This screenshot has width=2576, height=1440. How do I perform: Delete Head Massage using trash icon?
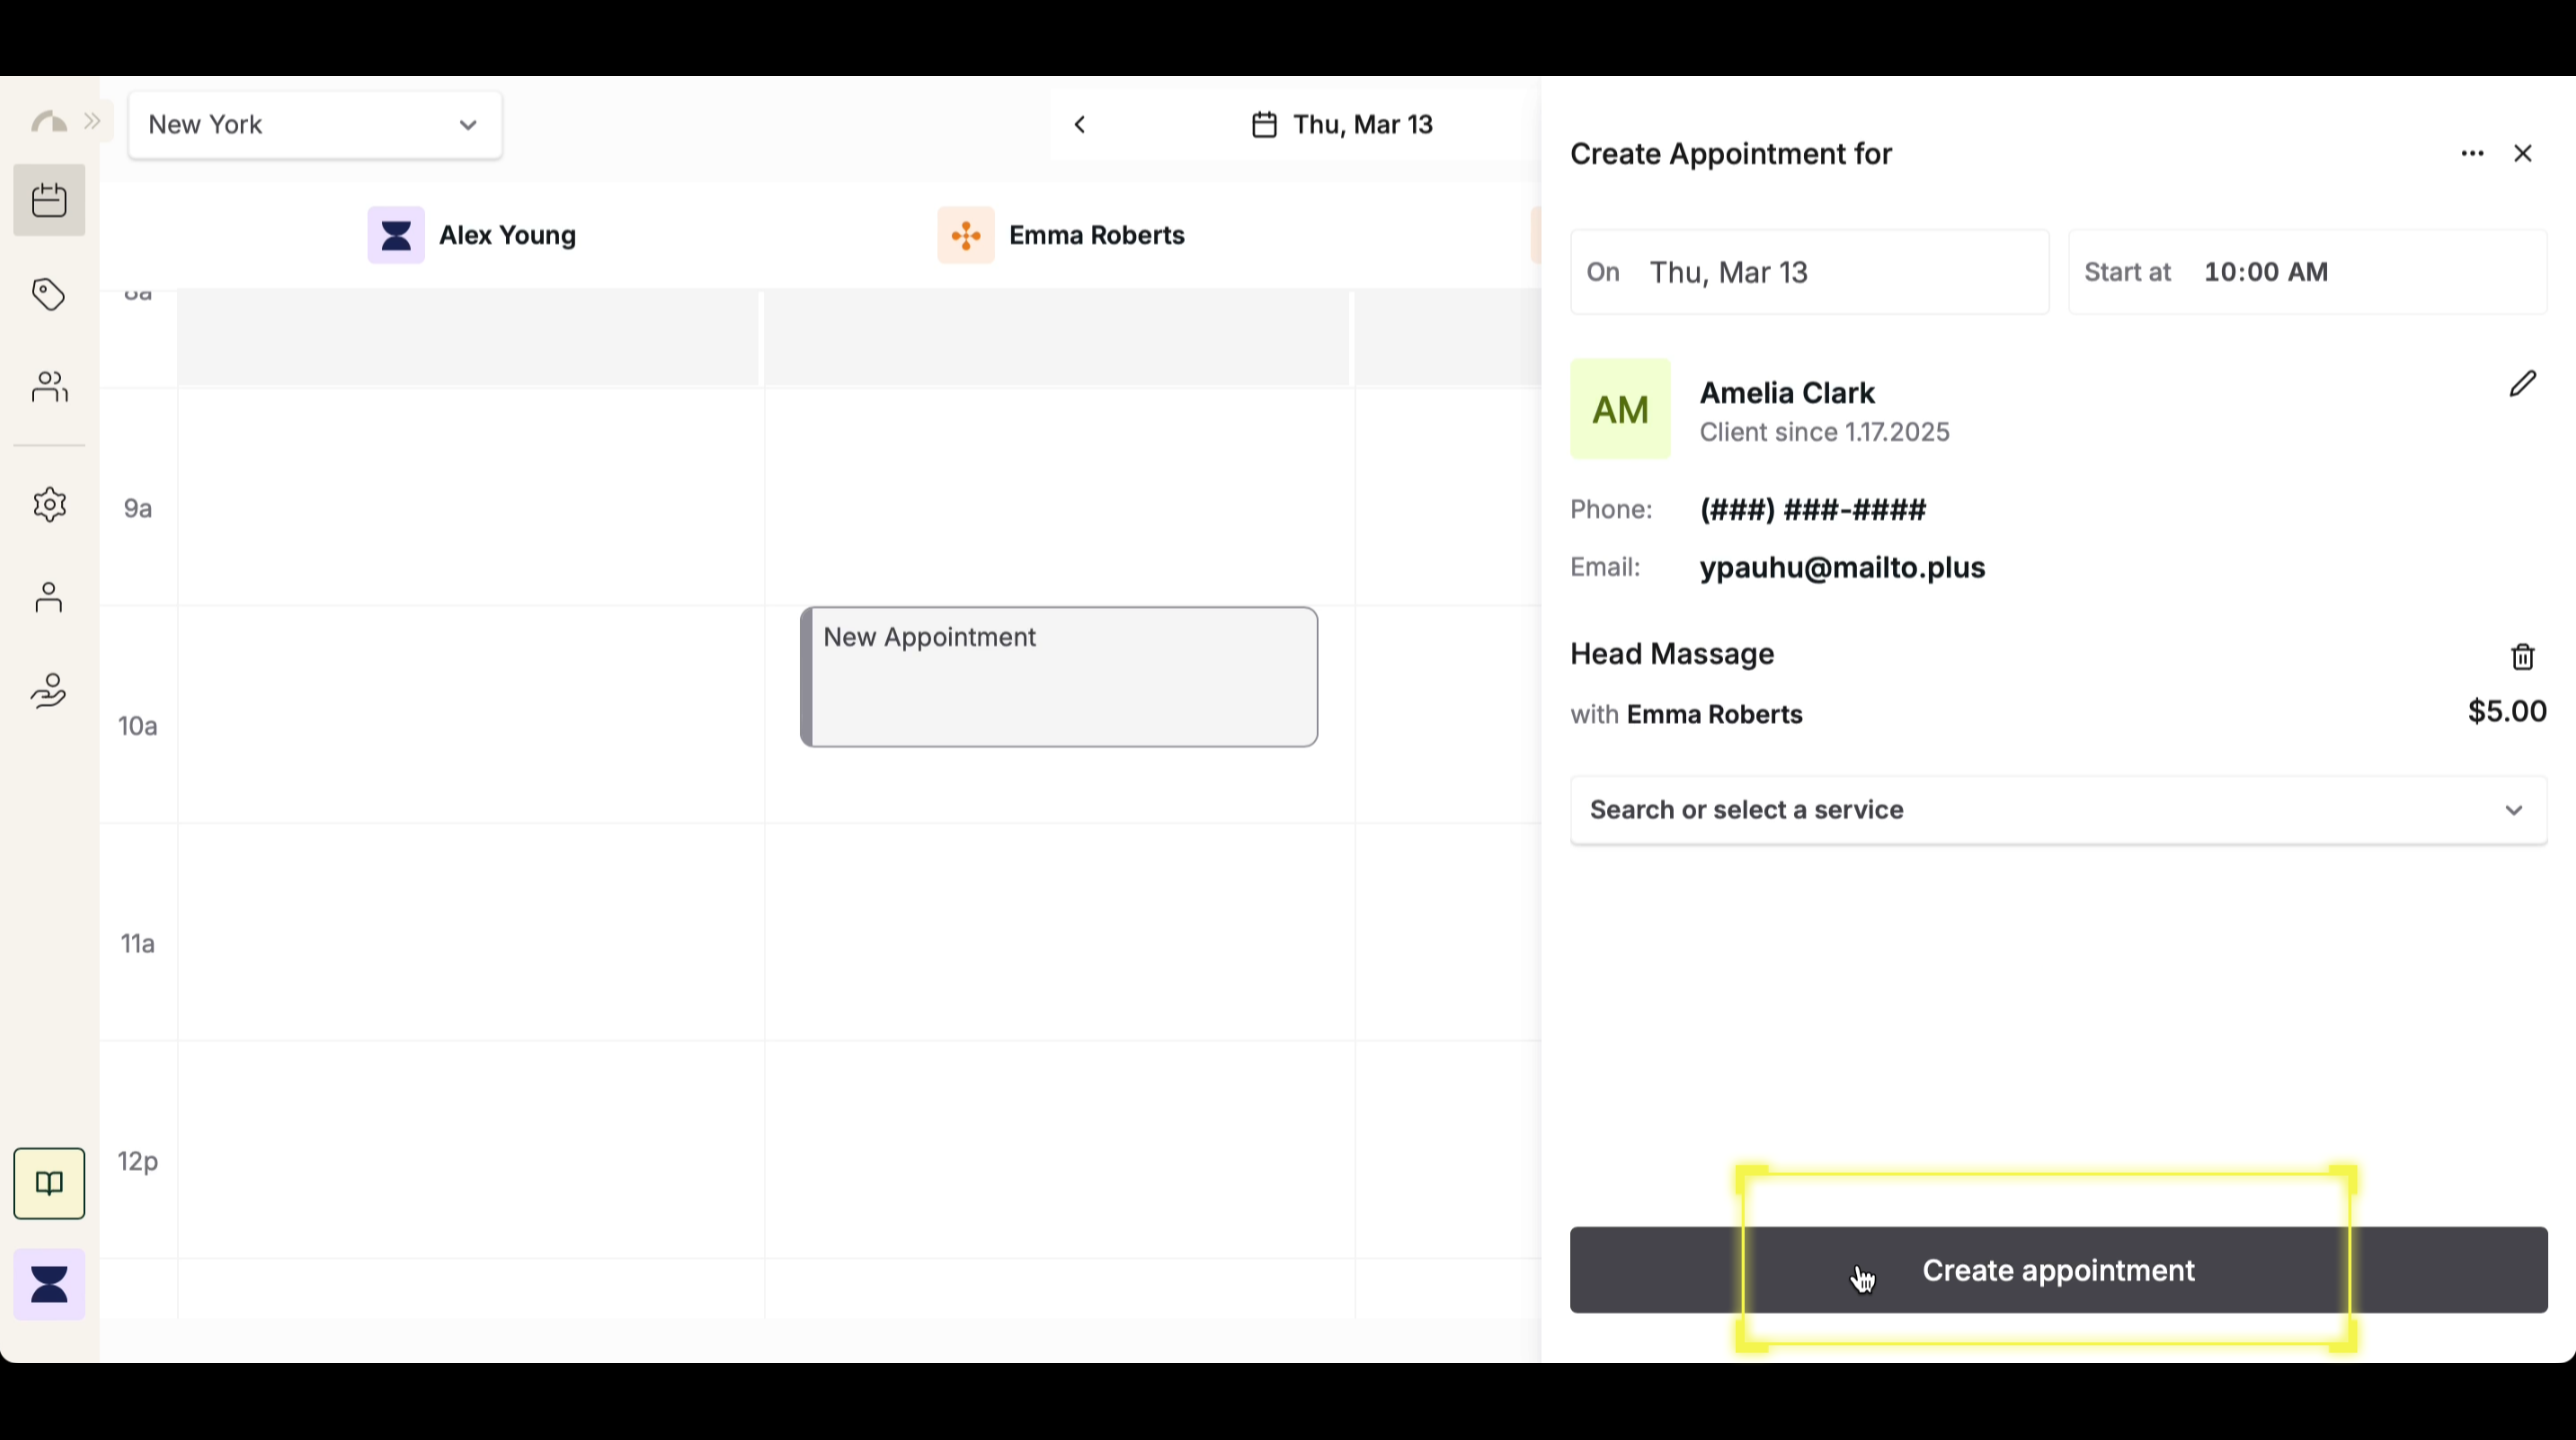click(x=2522, y=657)
